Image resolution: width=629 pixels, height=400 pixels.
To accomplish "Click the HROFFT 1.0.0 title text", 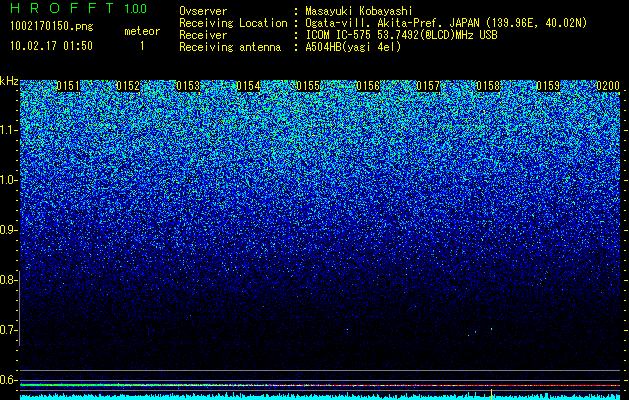I will 78,8.
